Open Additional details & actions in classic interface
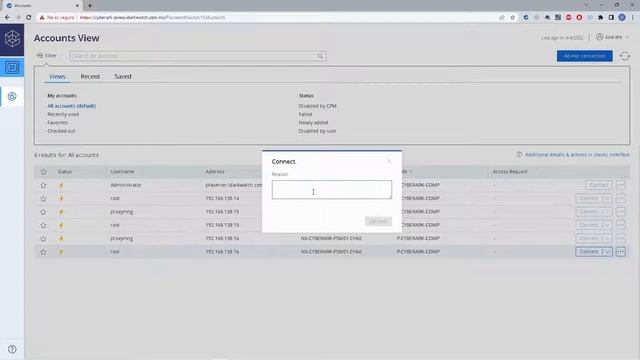This screenshot has height=360, width=640. pos(577,155)
